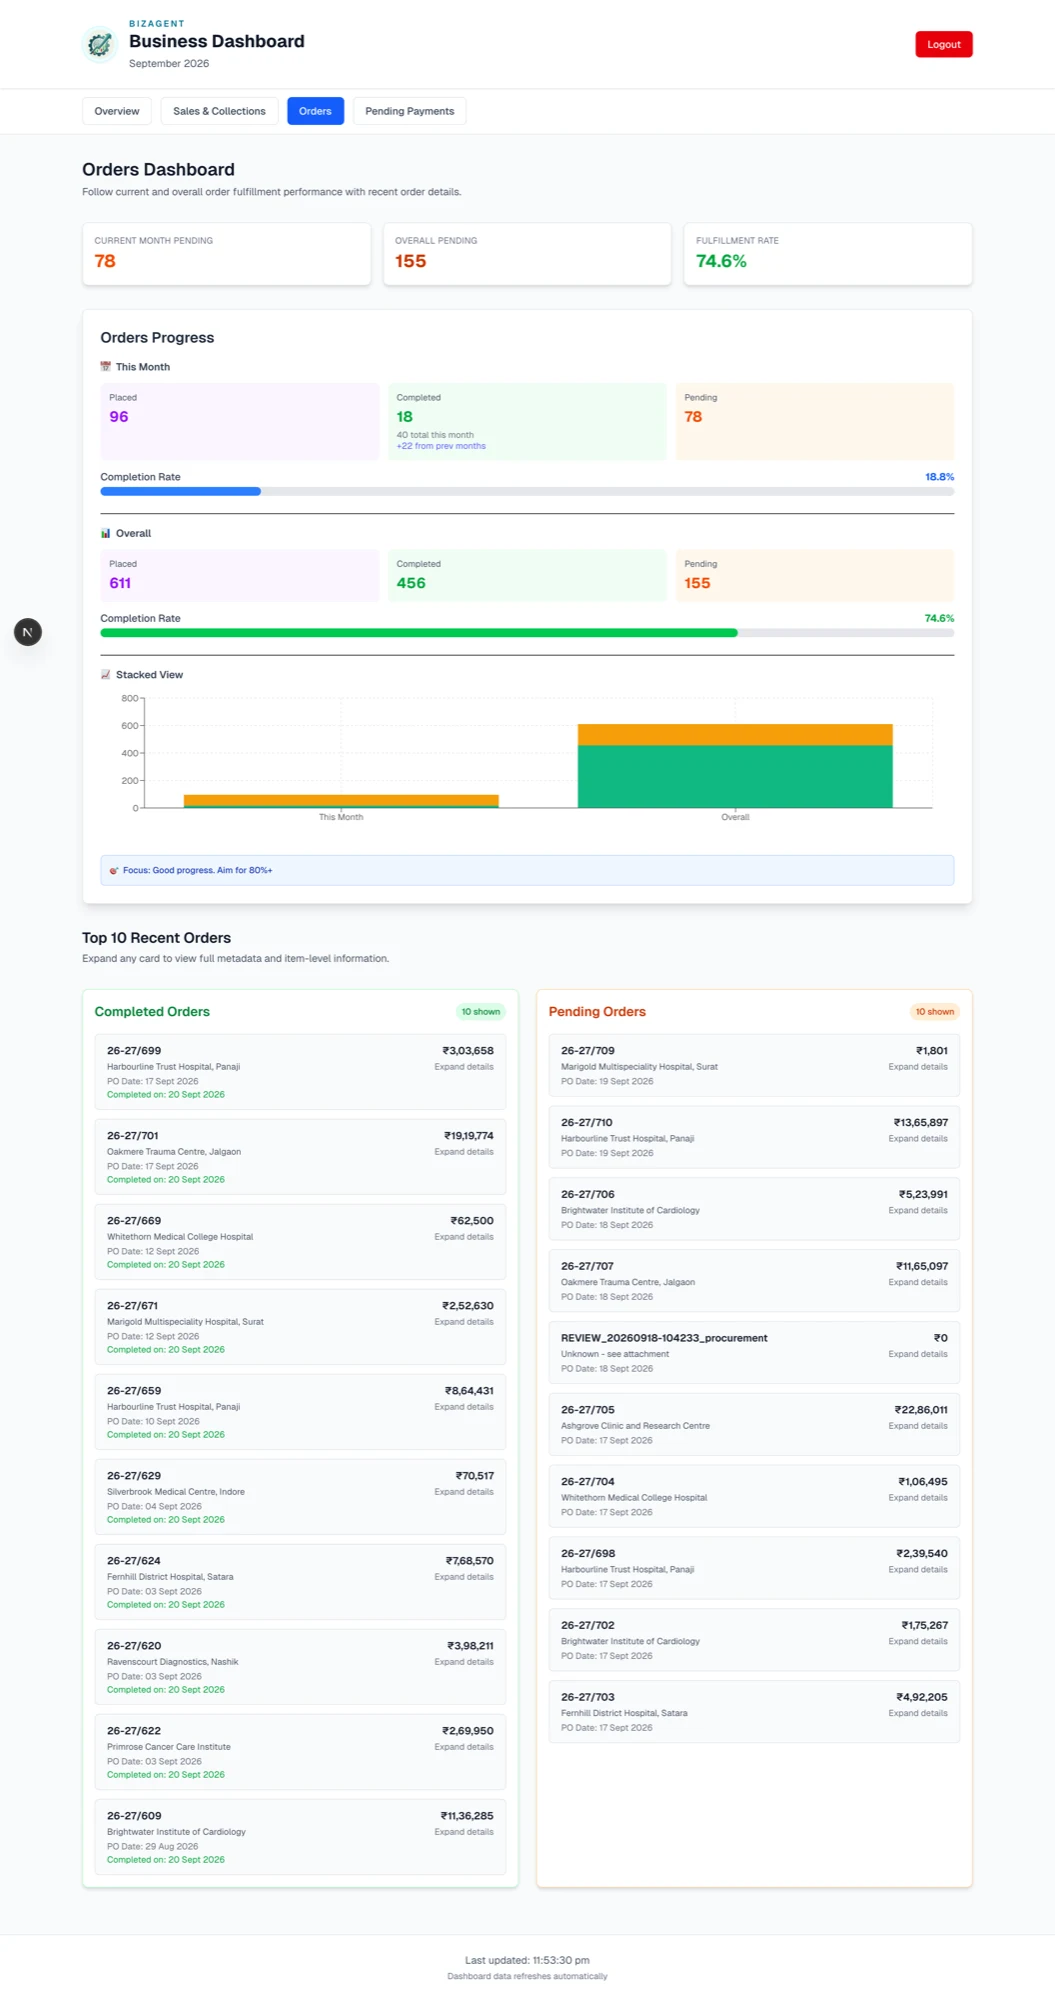Viewport: 1055px width, 2000px height.
Task: Click the blue This Month completion rate bar
Action: pos(180,491)
